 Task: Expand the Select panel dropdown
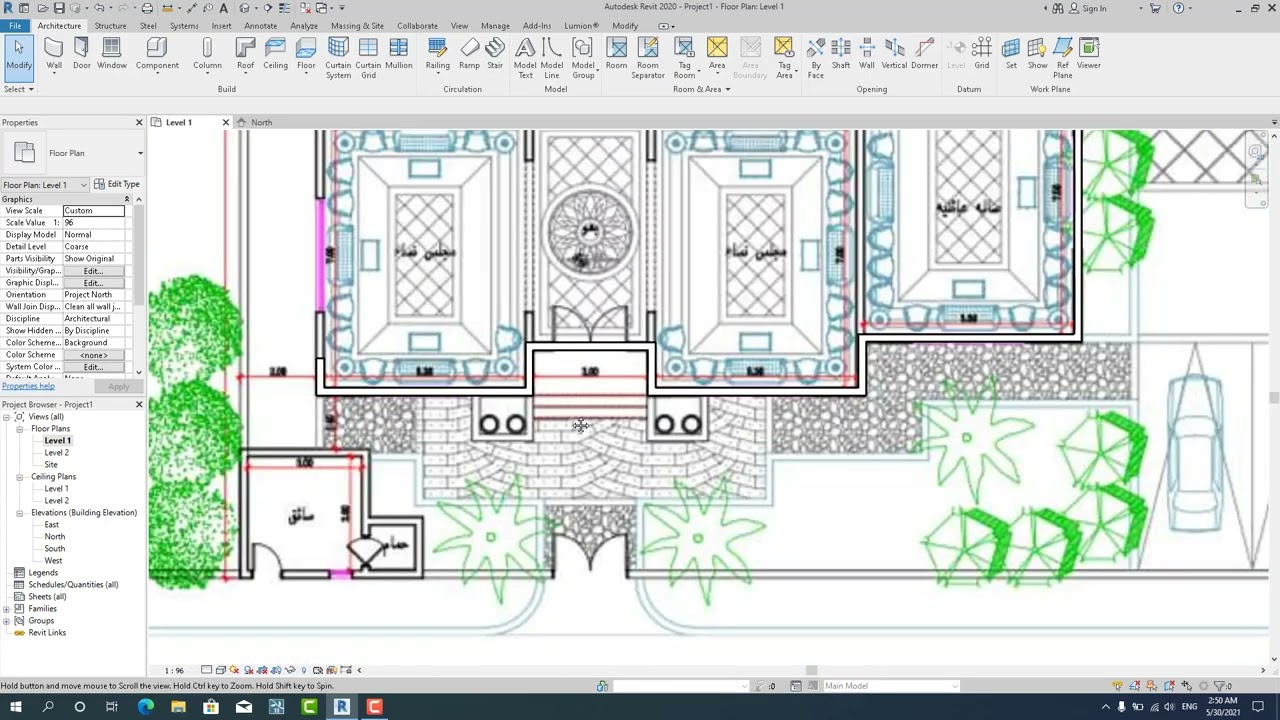tap(18, 89)
